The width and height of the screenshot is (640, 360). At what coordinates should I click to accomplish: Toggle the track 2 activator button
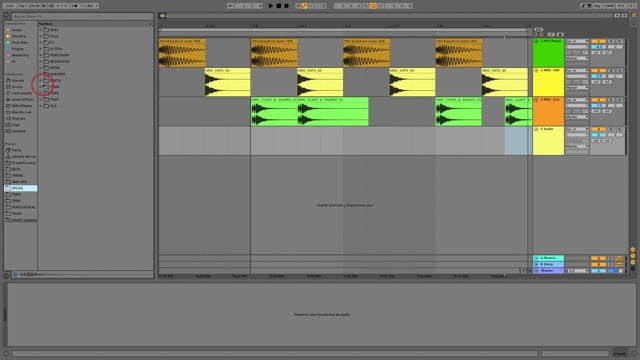coord(598,71)
